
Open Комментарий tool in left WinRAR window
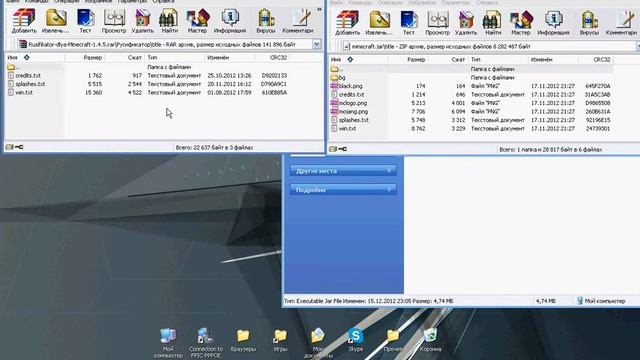pyautogui.click(x=298, y=20)
